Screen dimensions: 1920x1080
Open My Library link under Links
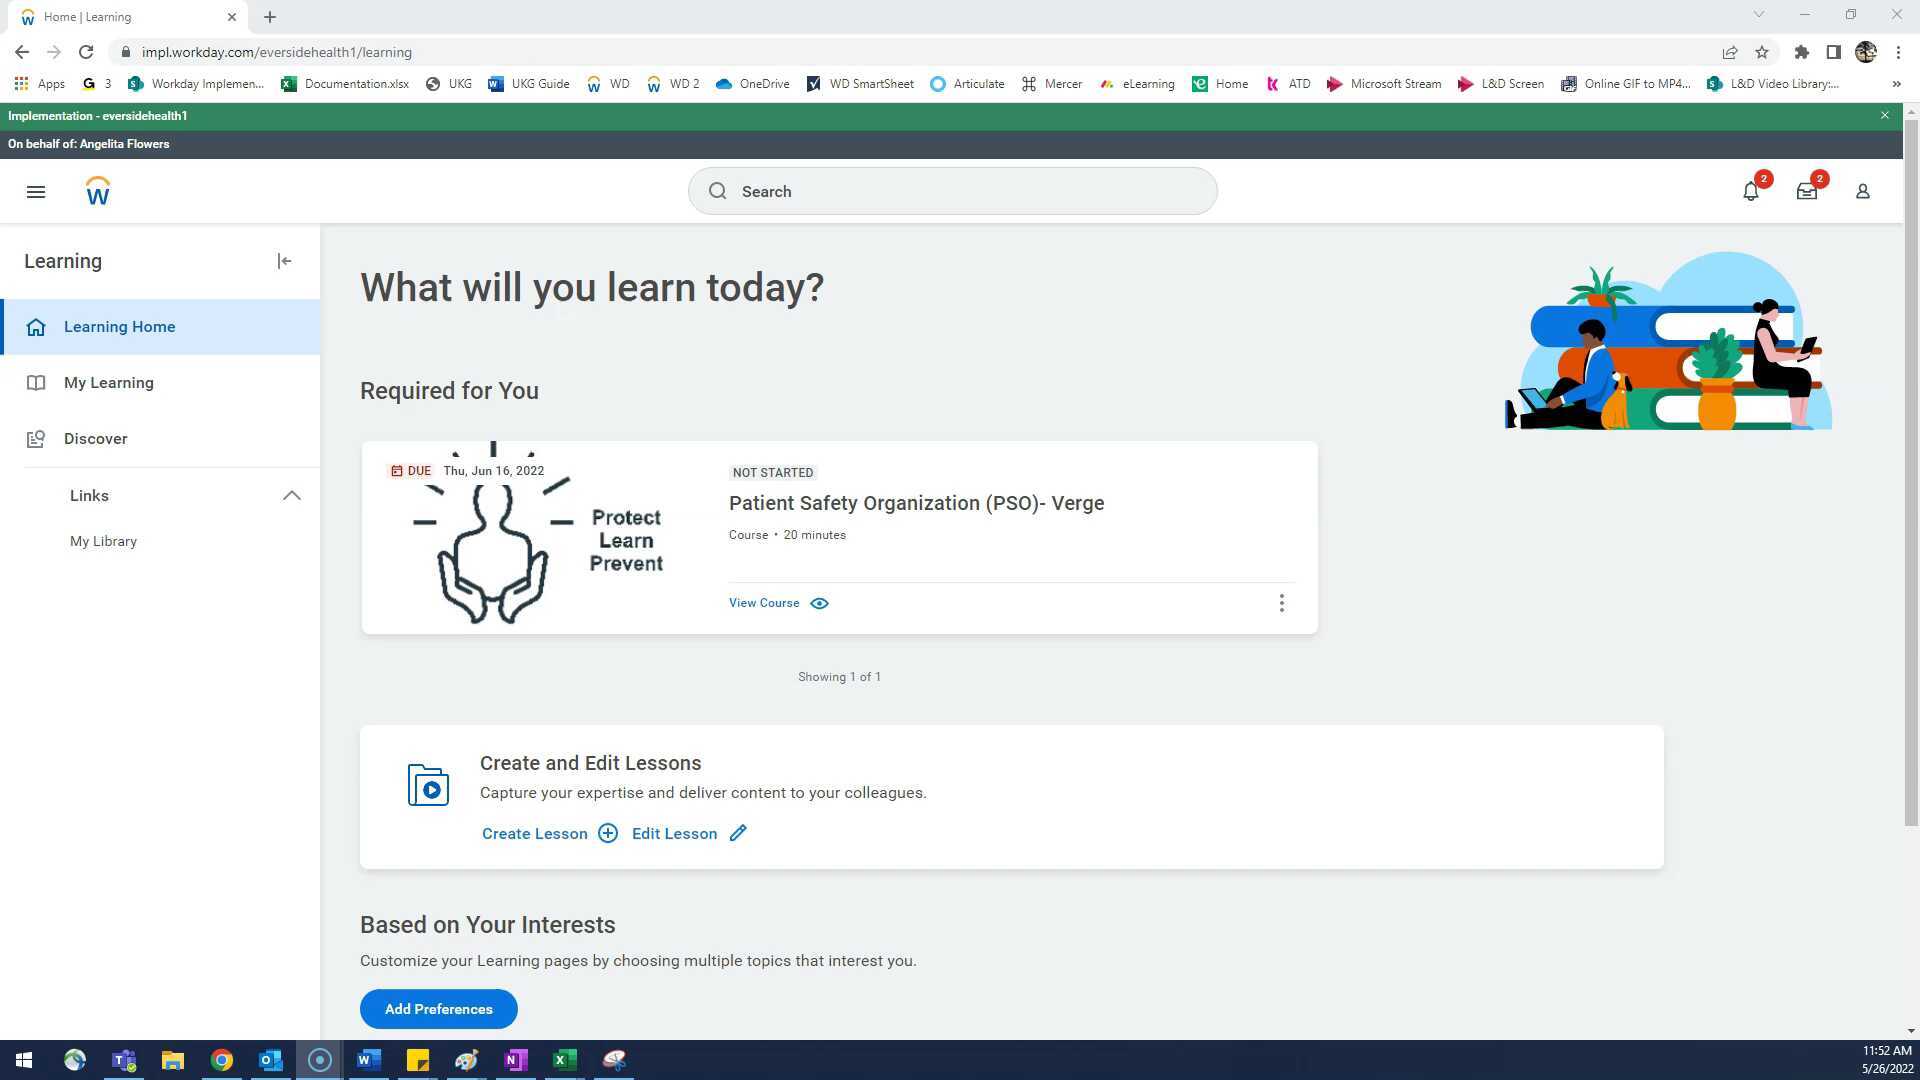103,541
